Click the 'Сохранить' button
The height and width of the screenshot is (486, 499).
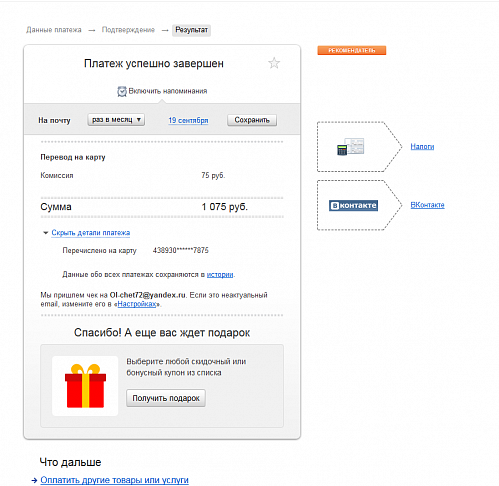252,120
